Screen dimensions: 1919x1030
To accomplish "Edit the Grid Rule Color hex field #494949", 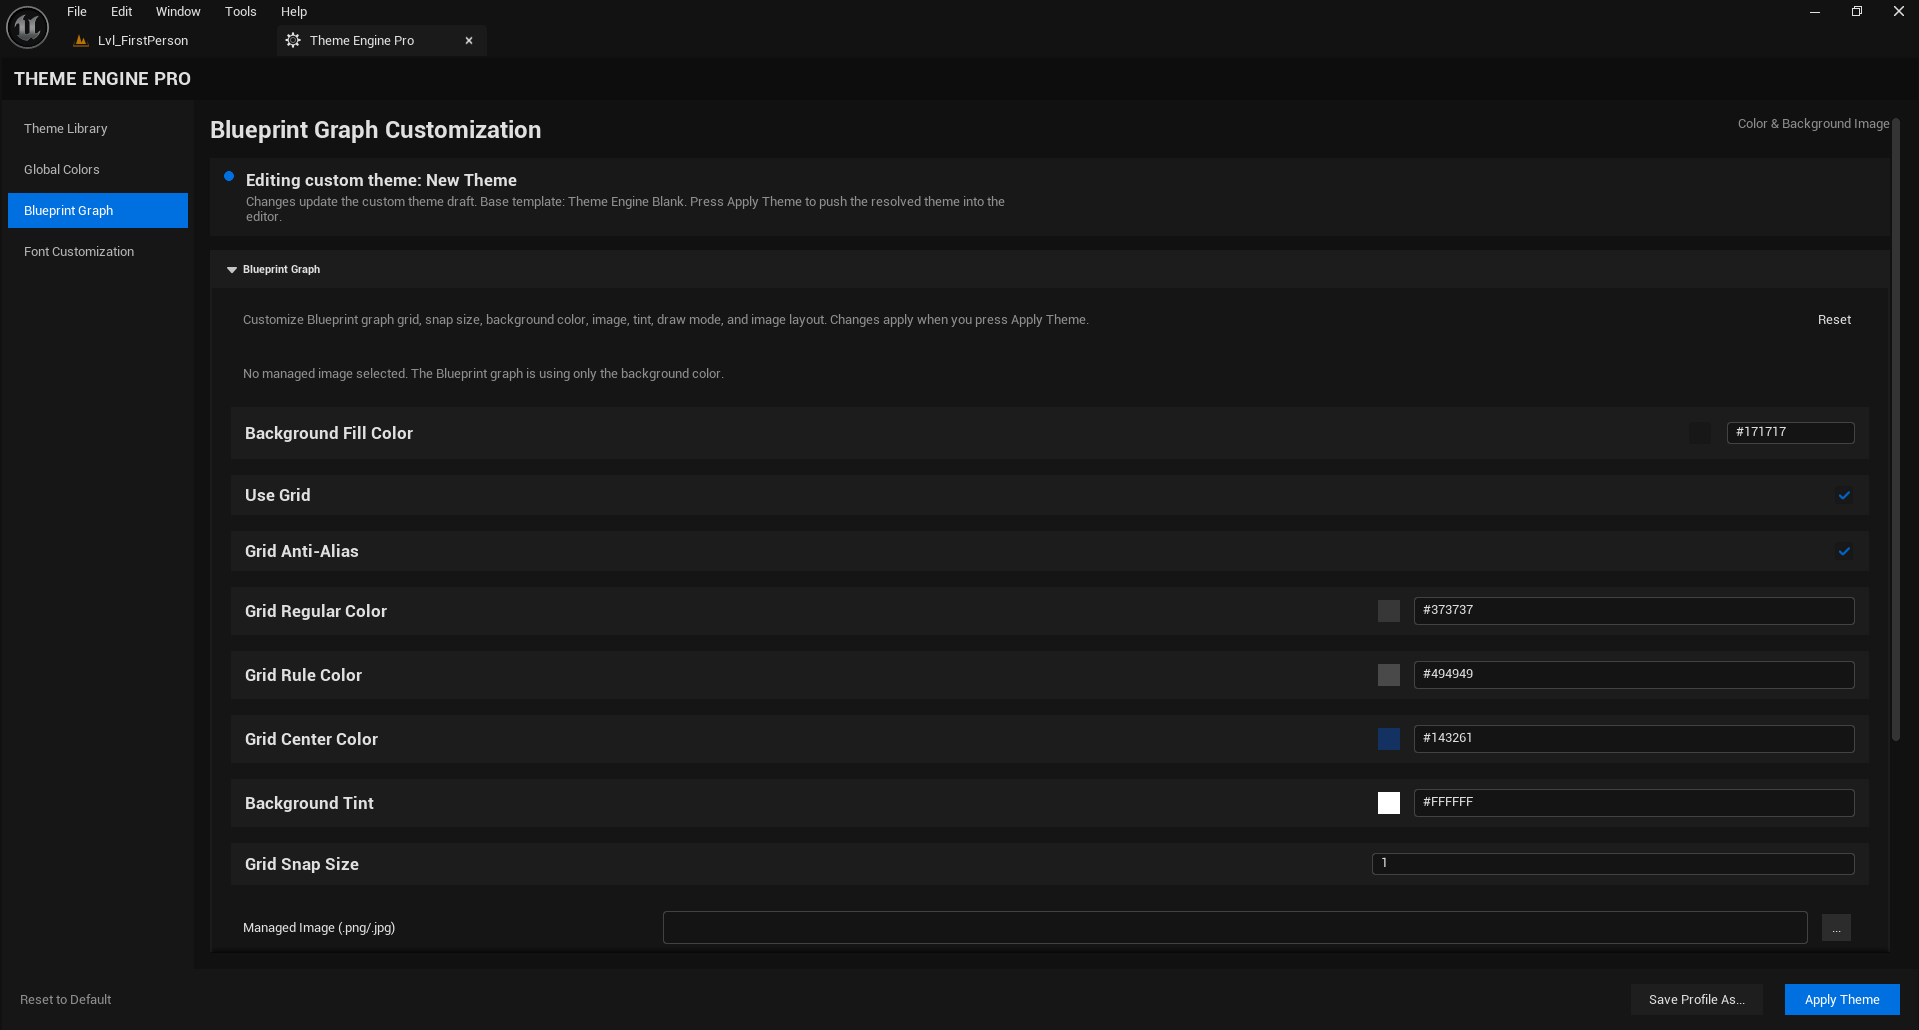I will click(1634, 675).
